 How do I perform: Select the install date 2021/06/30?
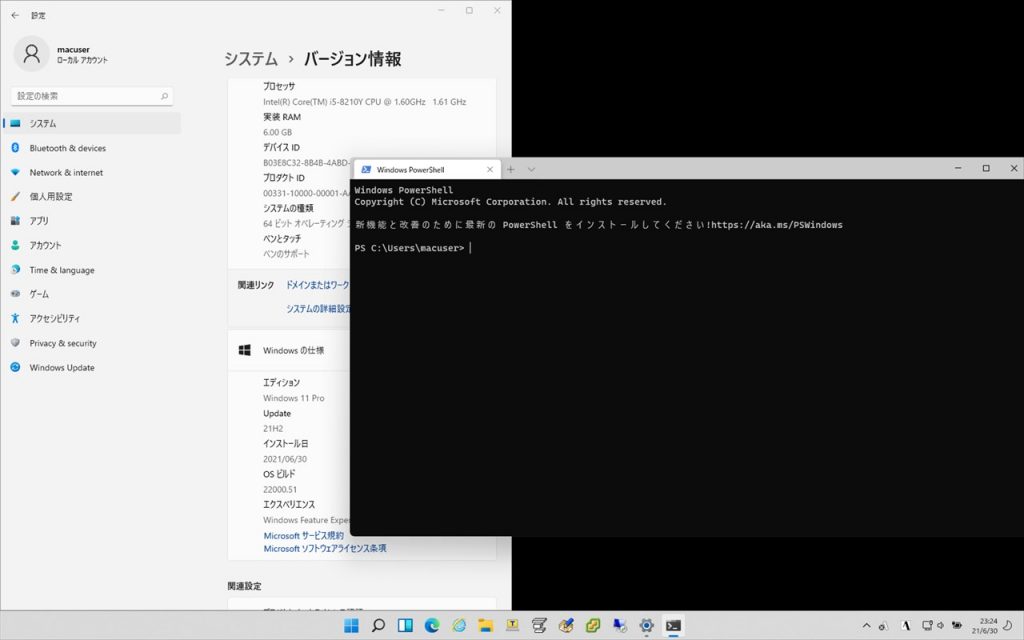(x=285, y=459)
